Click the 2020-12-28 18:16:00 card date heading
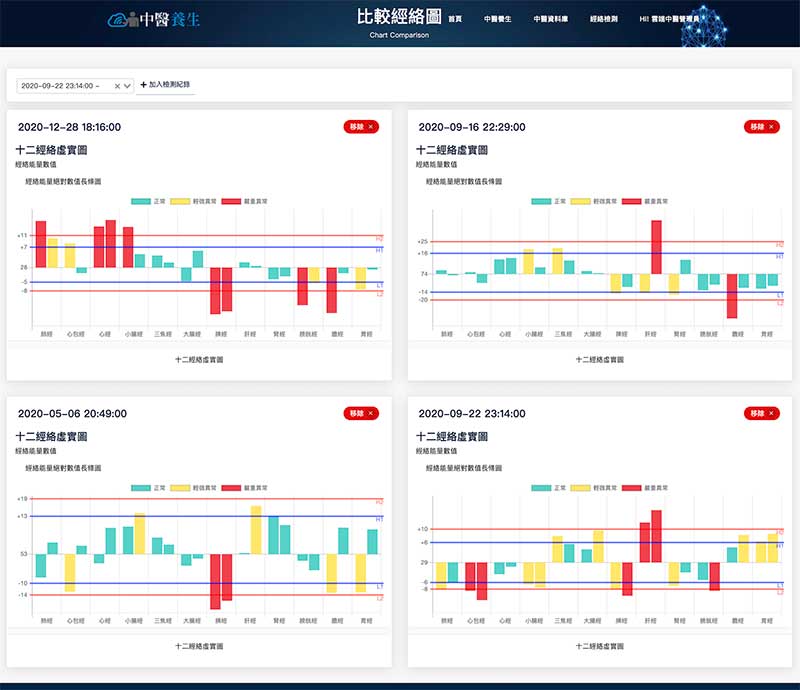Image resolution: width=800 pixels, height=690 pixels. pos(69,127)
